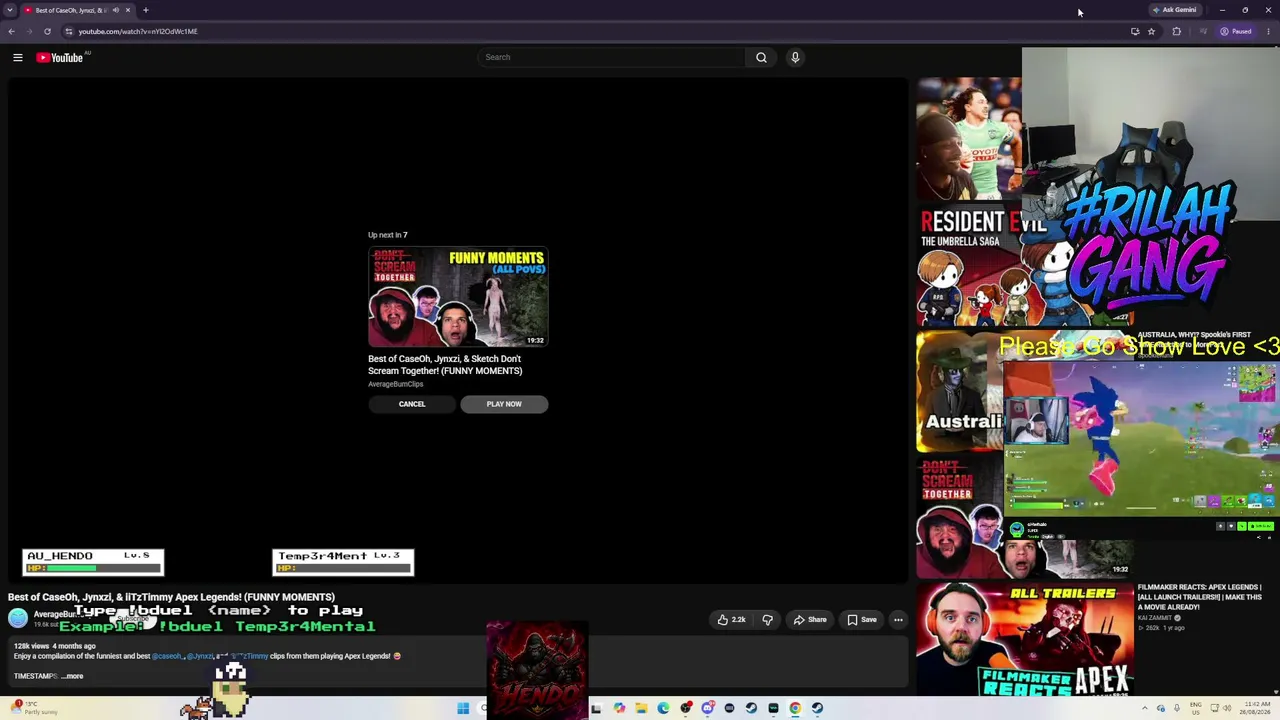Image resolution: width=1280 pixels, height=720 pixels.
Task: Expand the tab search dropdown arrow
Action: point(10,10)
